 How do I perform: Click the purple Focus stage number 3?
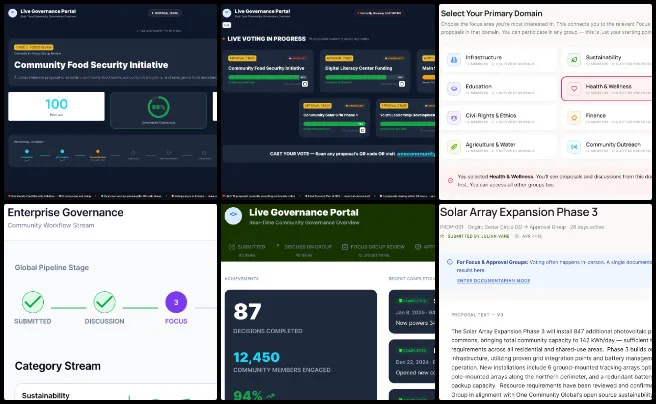176,302
